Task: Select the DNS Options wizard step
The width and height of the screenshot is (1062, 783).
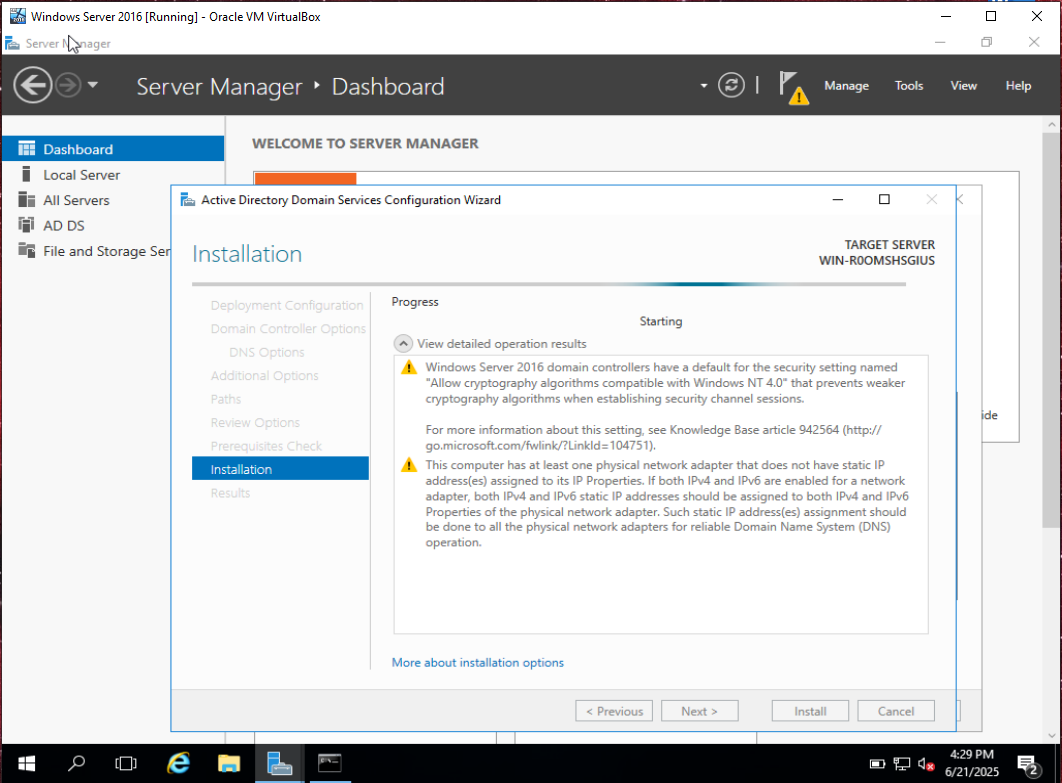Action: click(x=267, y=352)
